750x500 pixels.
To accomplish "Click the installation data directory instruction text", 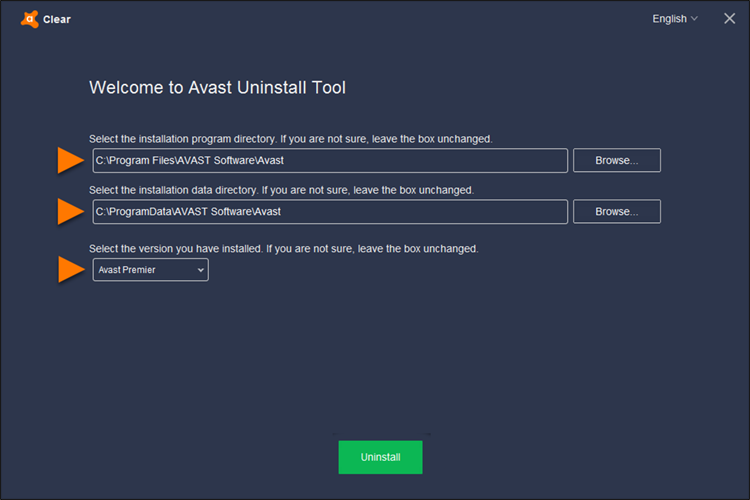I will (280, 189).
